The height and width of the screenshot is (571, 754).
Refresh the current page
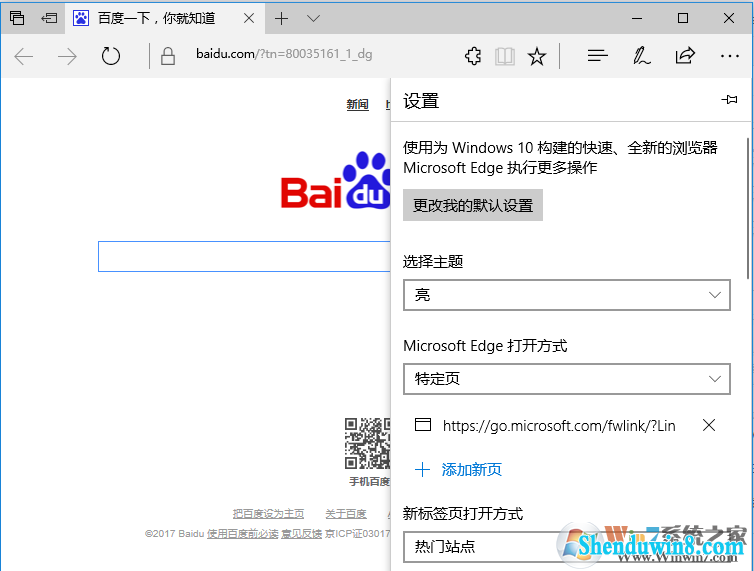click(x=111, y=56)
